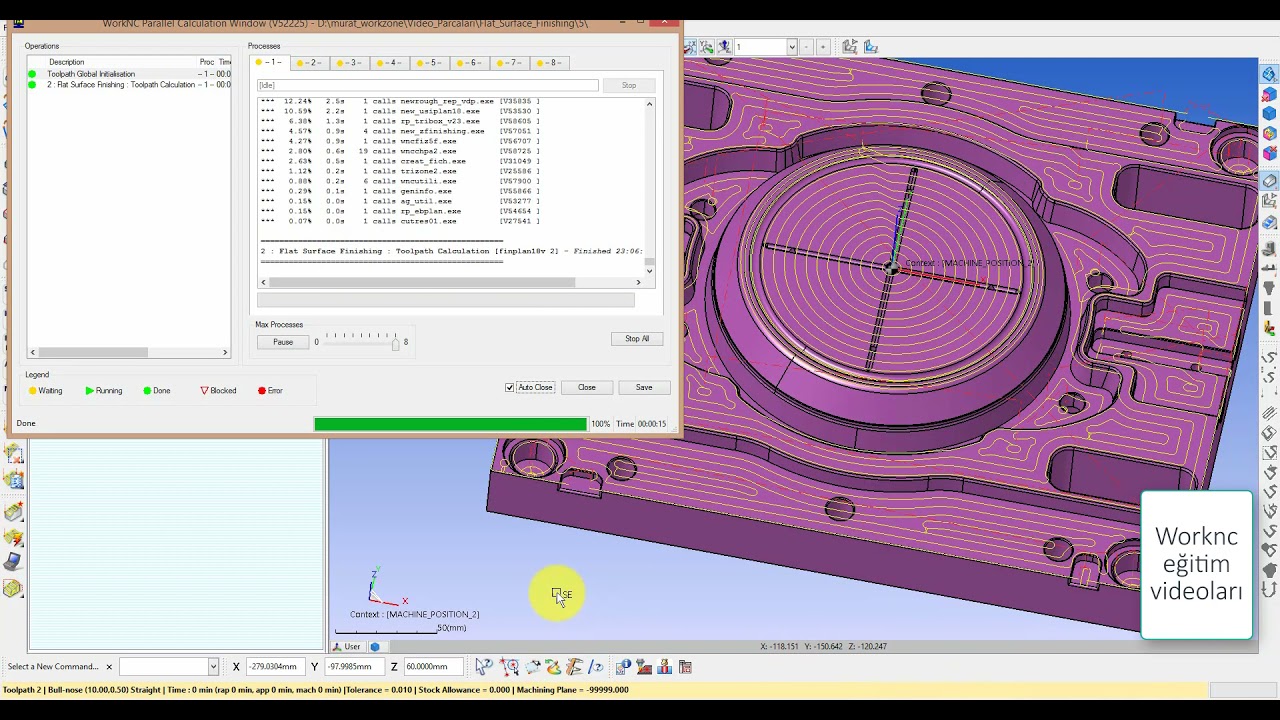Click the minus button next to dropdown
The image size is (1280, 720).
(x=807, y=47)
